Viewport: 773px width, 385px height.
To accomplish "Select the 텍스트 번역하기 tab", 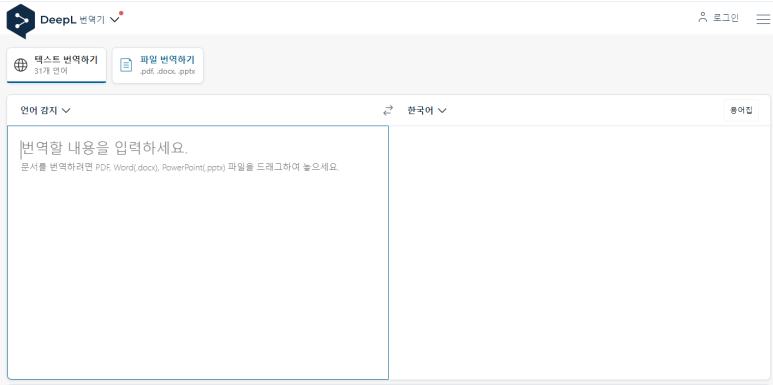I will point(56,65).
